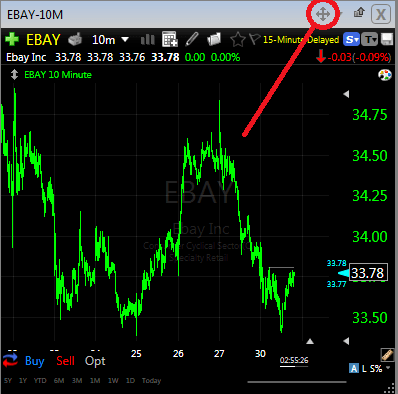Click the Sell button
The width and height of the screenshot is (398, 394).
[x=65, y=361]
